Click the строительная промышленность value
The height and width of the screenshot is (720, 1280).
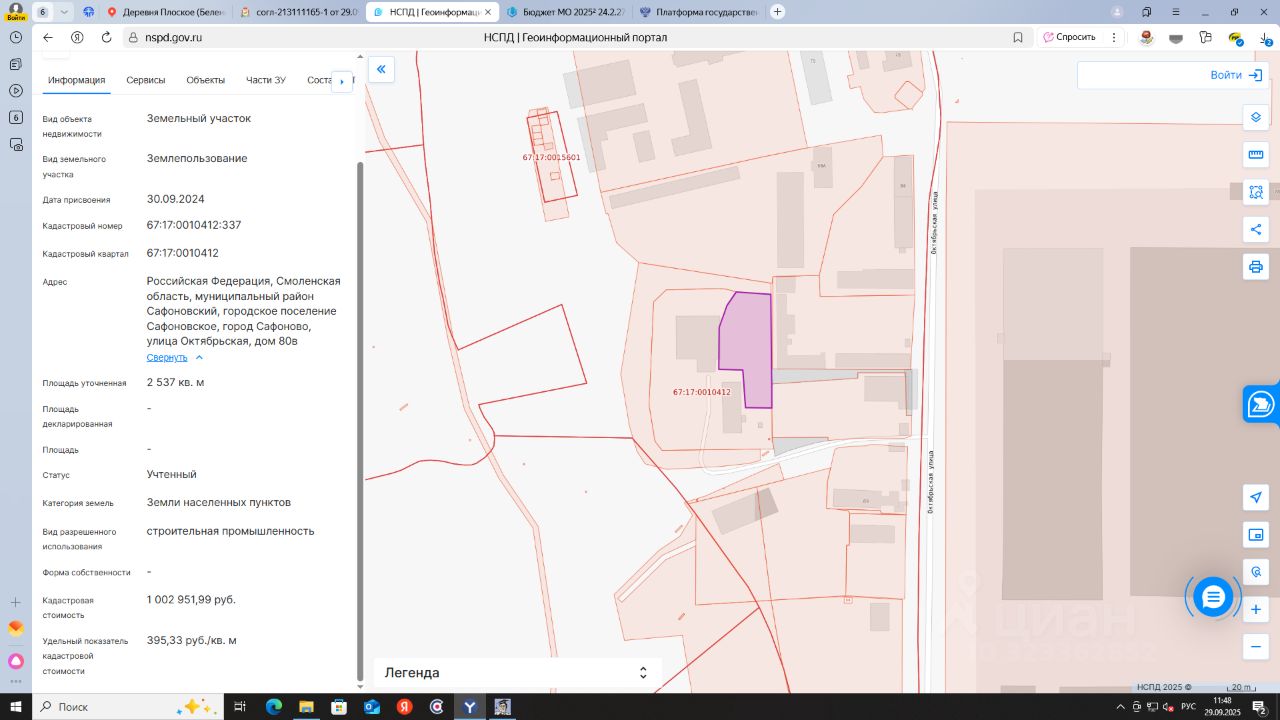tap(230, 531)
